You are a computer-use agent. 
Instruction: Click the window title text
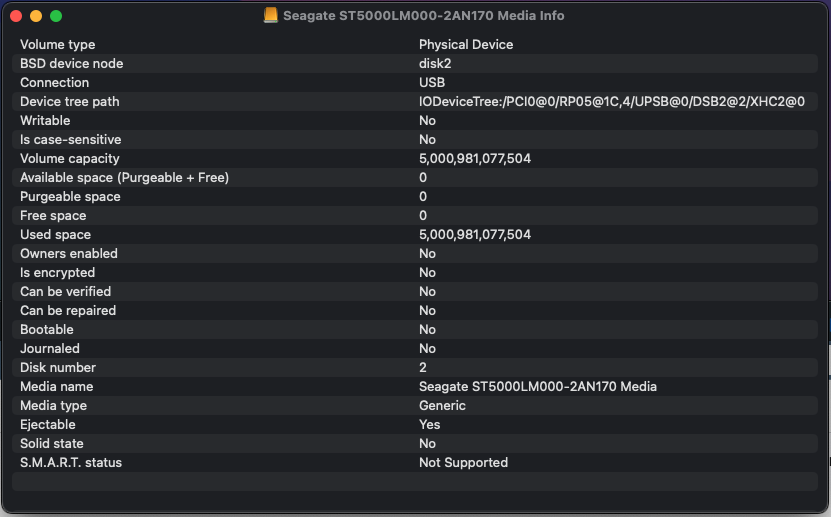[423, 16]
